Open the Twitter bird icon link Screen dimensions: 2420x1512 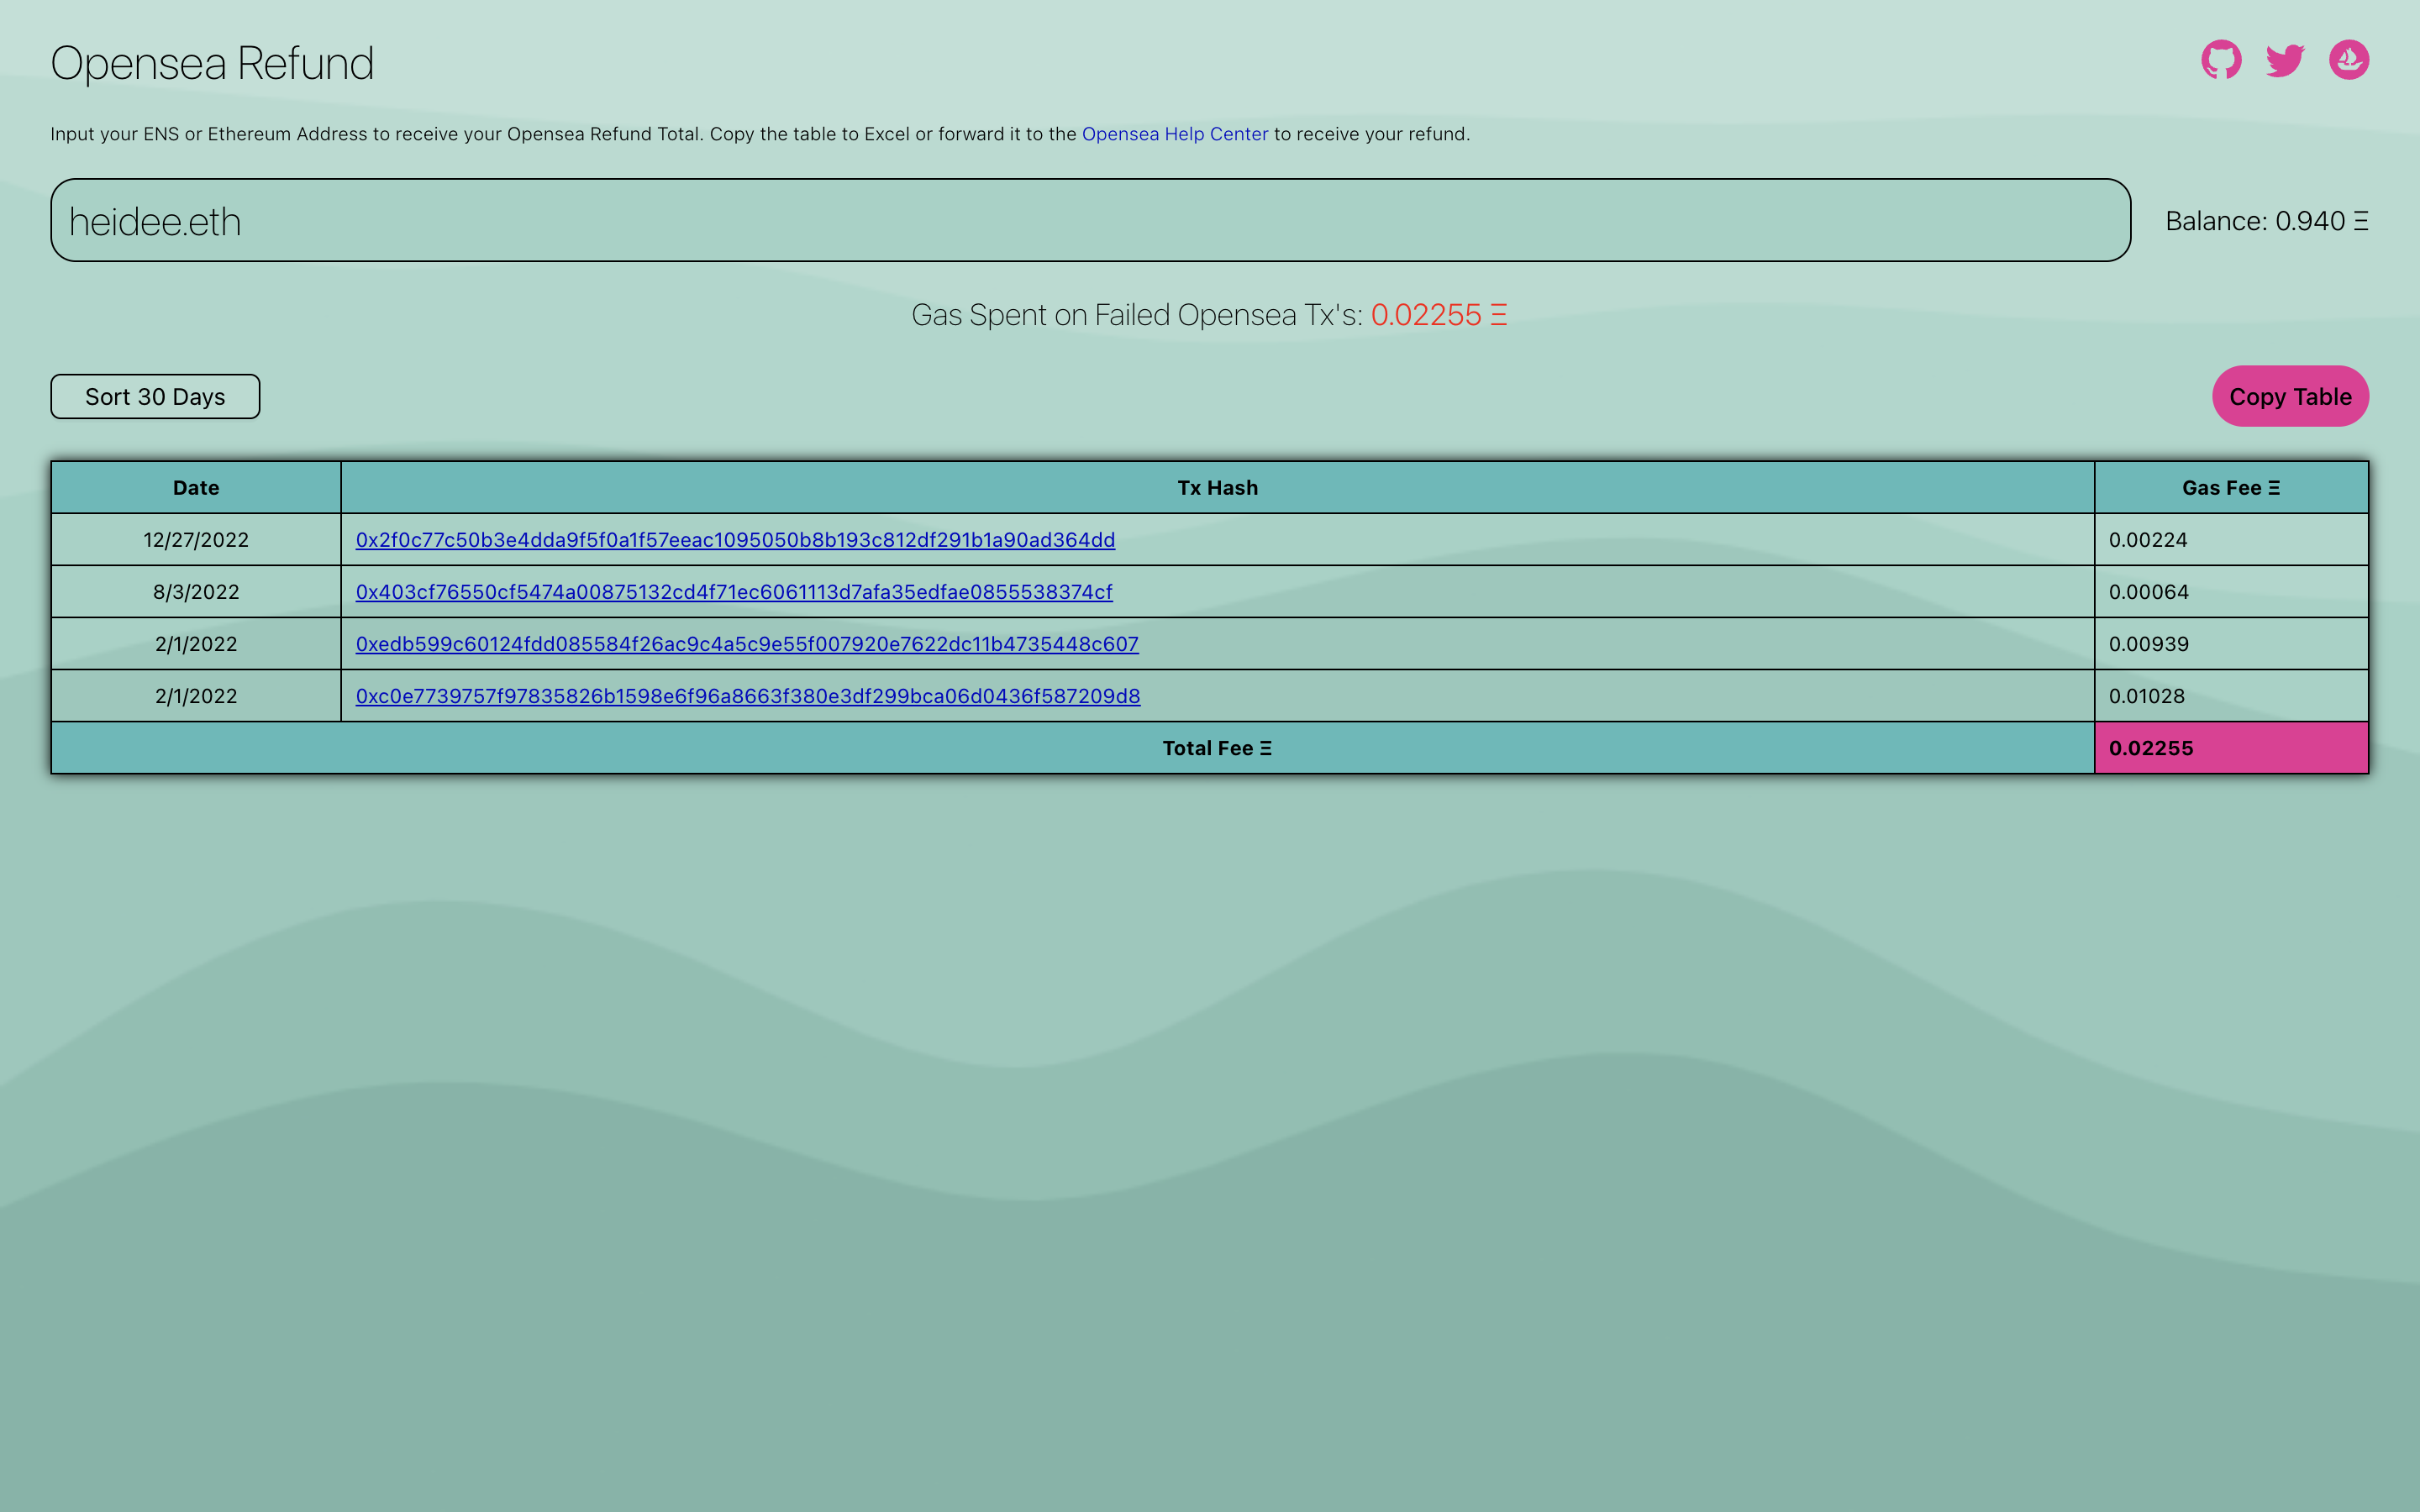[x=2285, y=60]
